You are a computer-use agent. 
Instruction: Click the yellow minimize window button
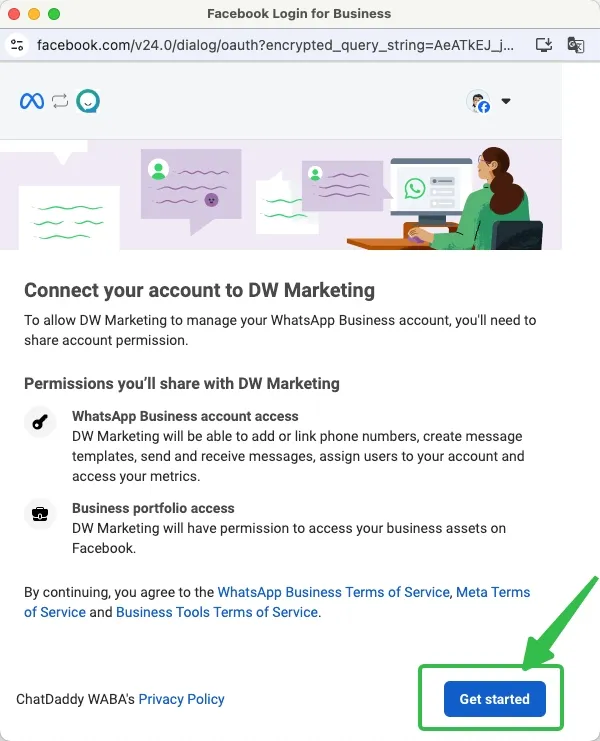pos(34,14)
